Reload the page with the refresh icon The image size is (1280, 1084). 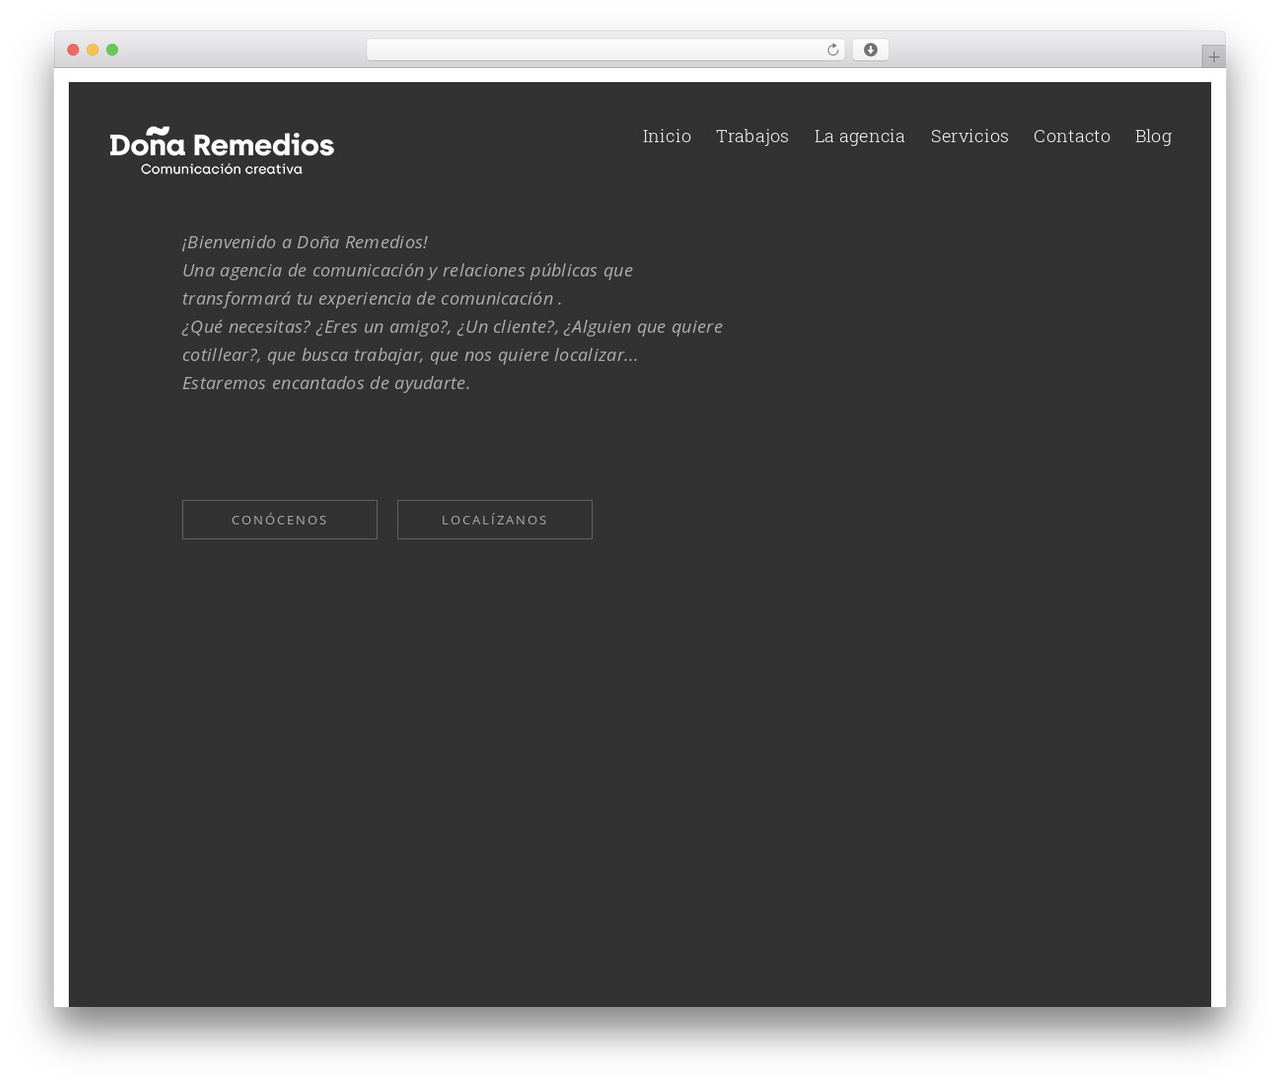click(x=832, y=50)
